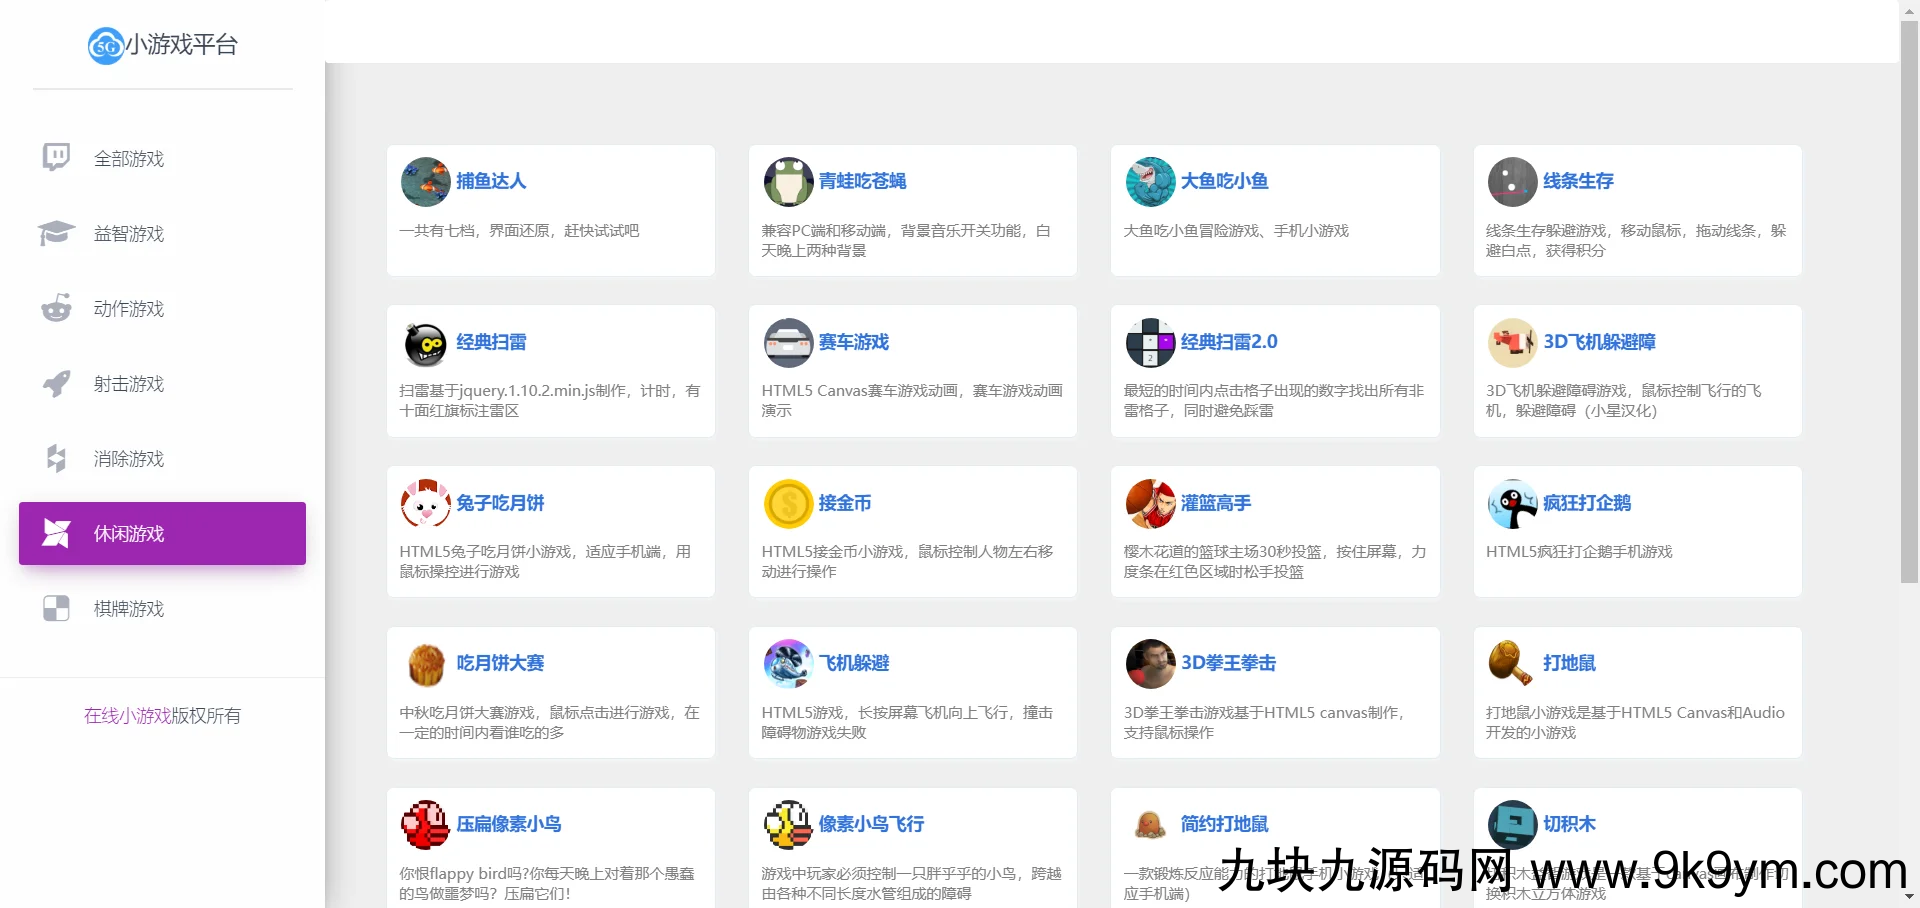The image size is (1920, 908).
Task: Click the shark icon for 大鱼吃小鱼
Action: (x=1150, y=182)
